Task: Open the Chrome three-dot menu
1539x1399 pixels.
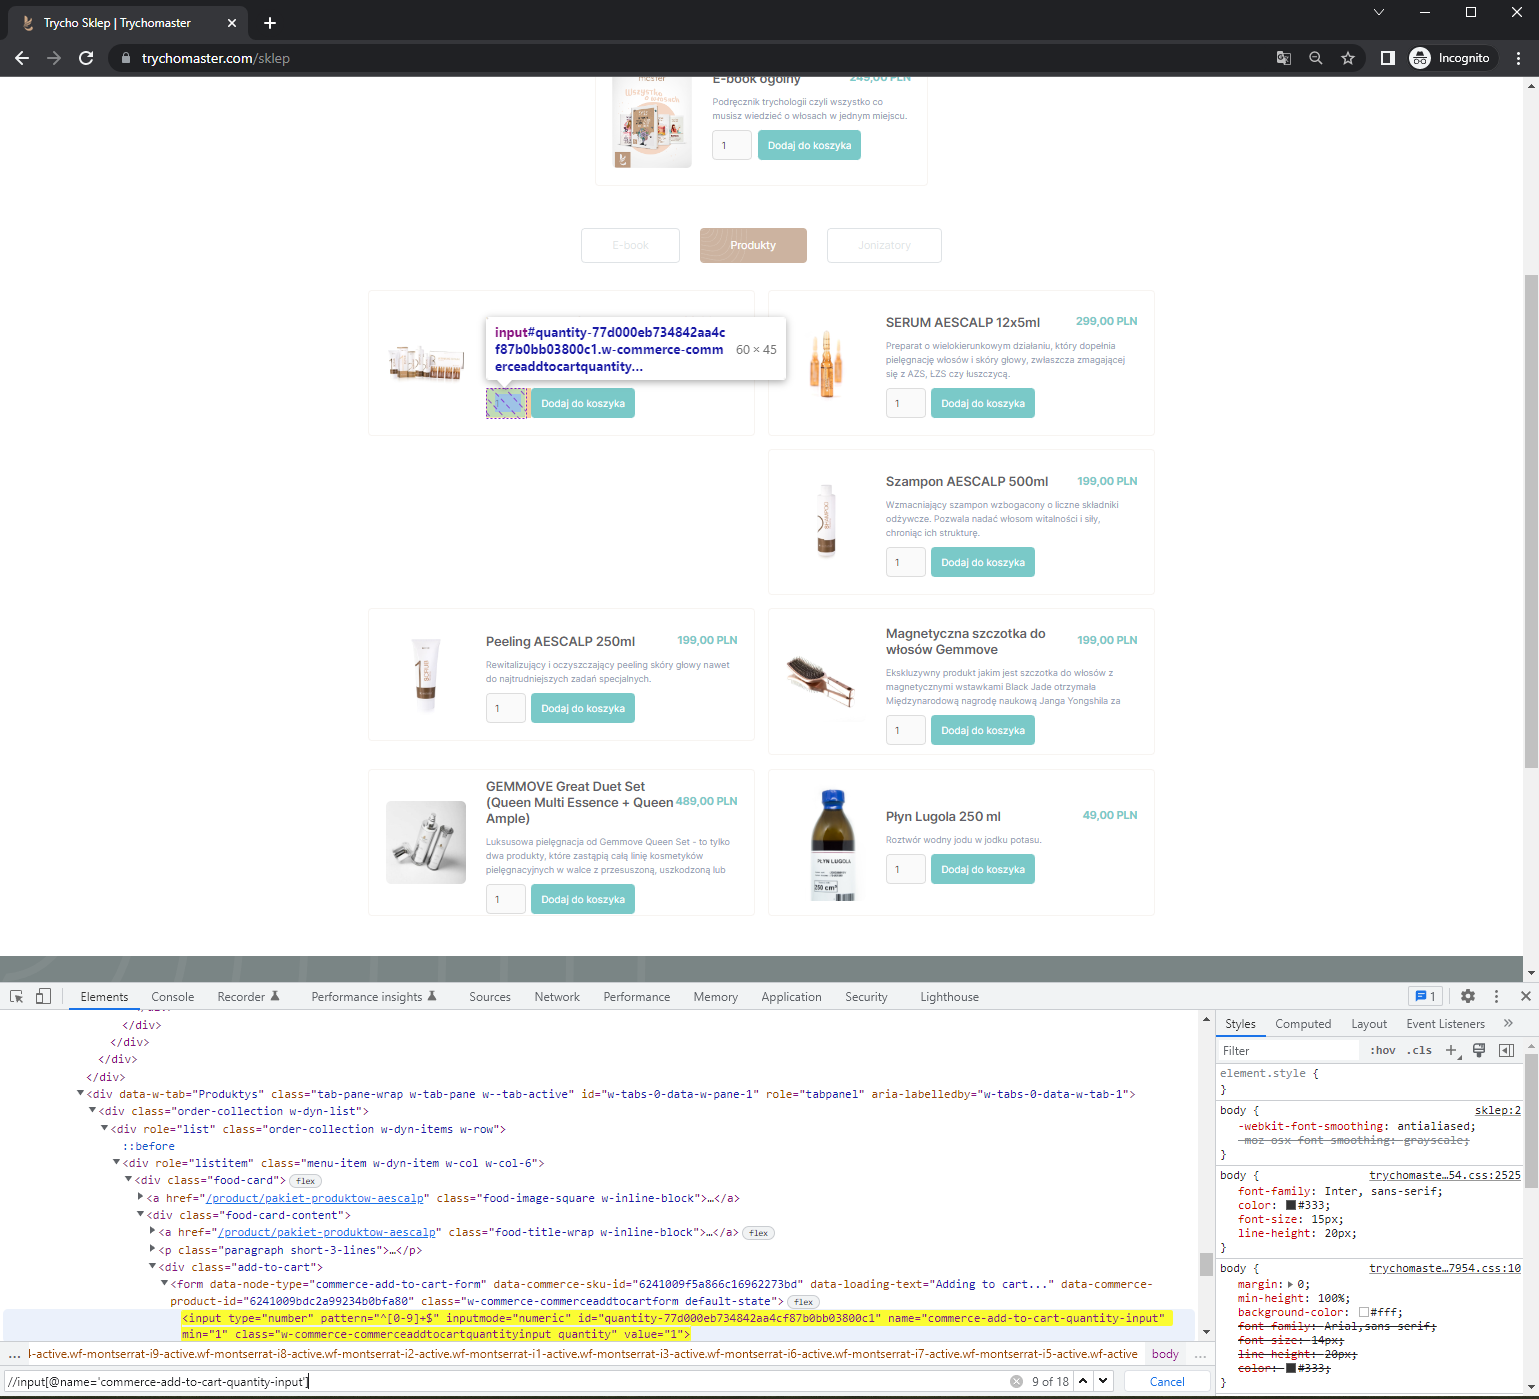Action: pos(1518,58)
